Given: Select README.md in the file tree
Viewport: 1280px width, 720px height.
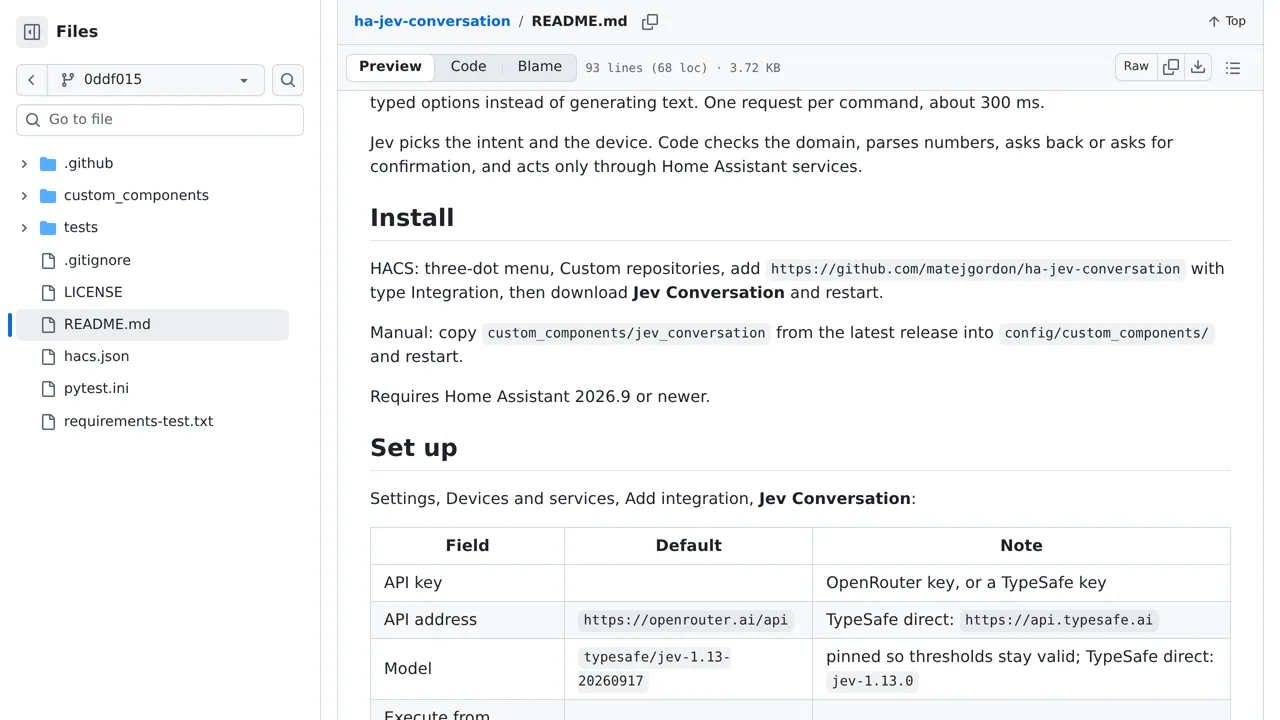Looking at the screenshot, I should [152, 324].
